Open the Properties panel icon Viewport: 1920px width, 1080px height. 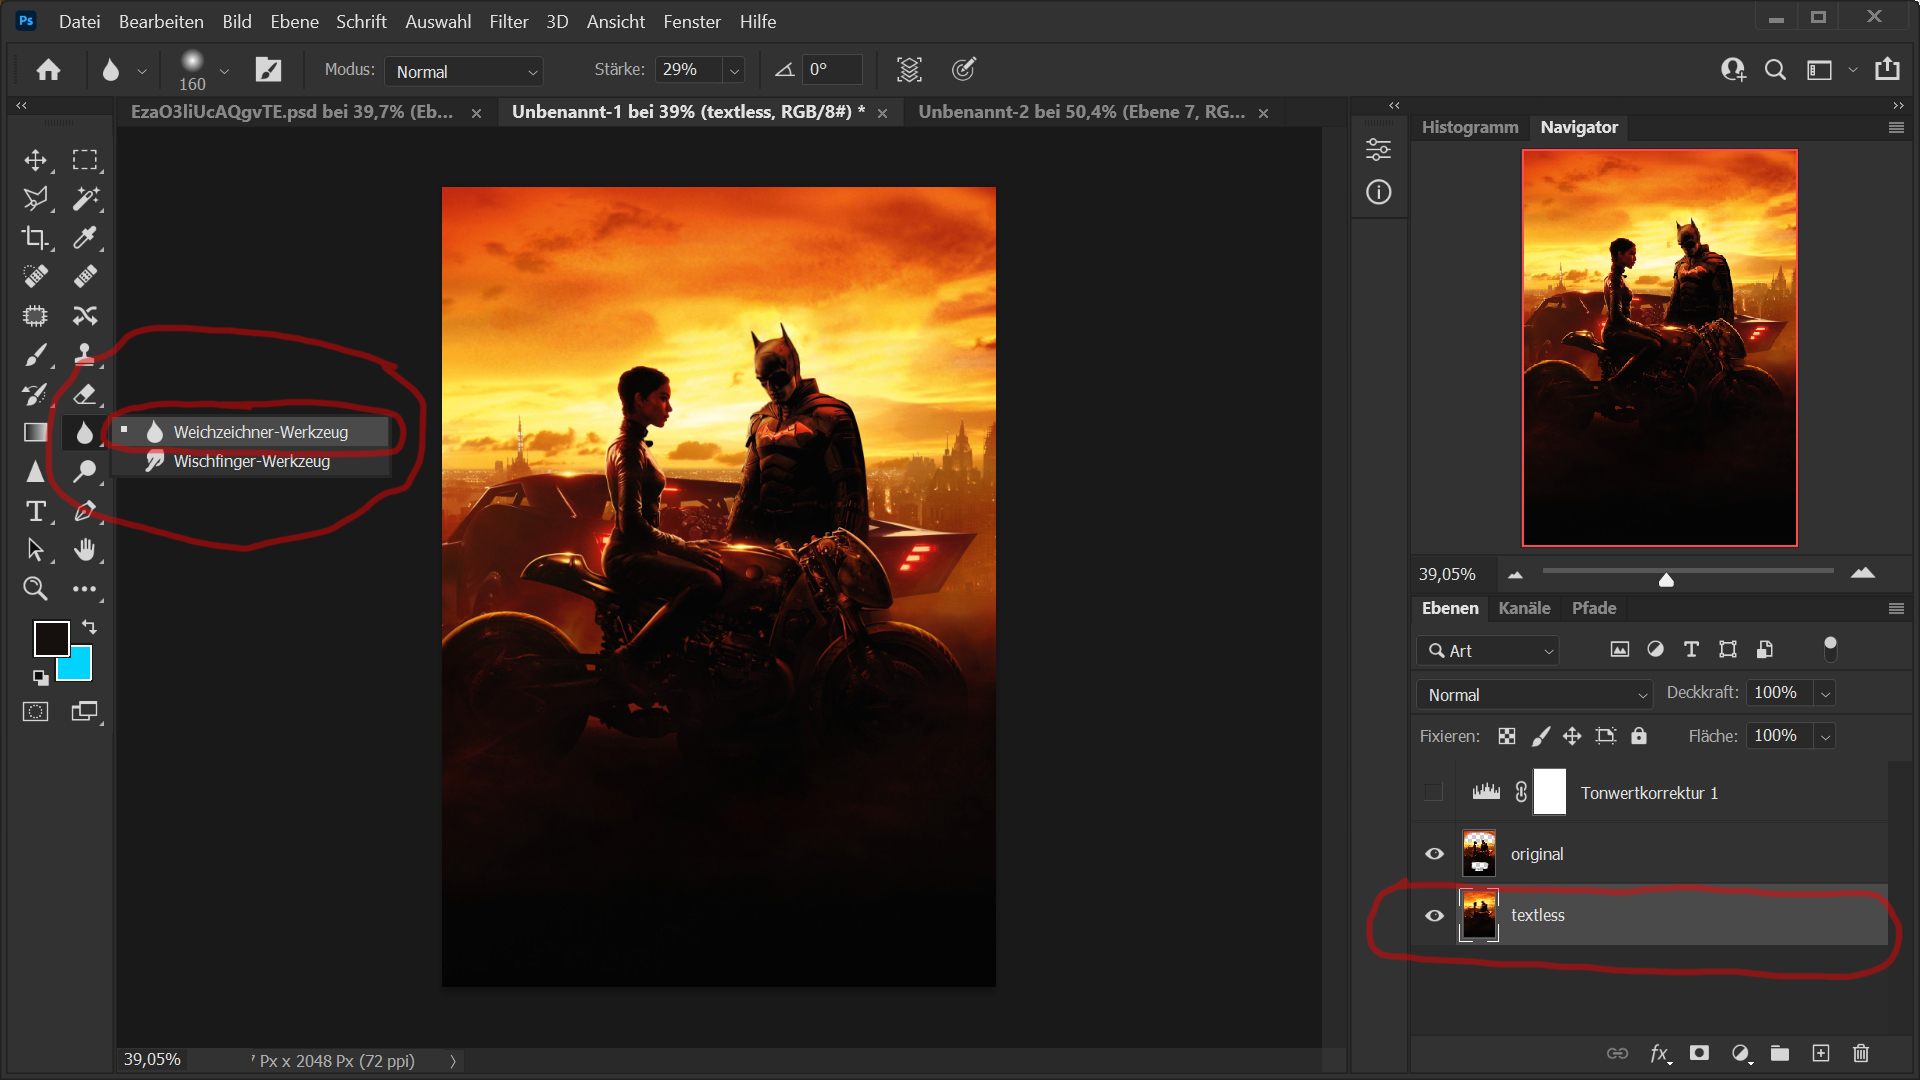coord(1379,150)
